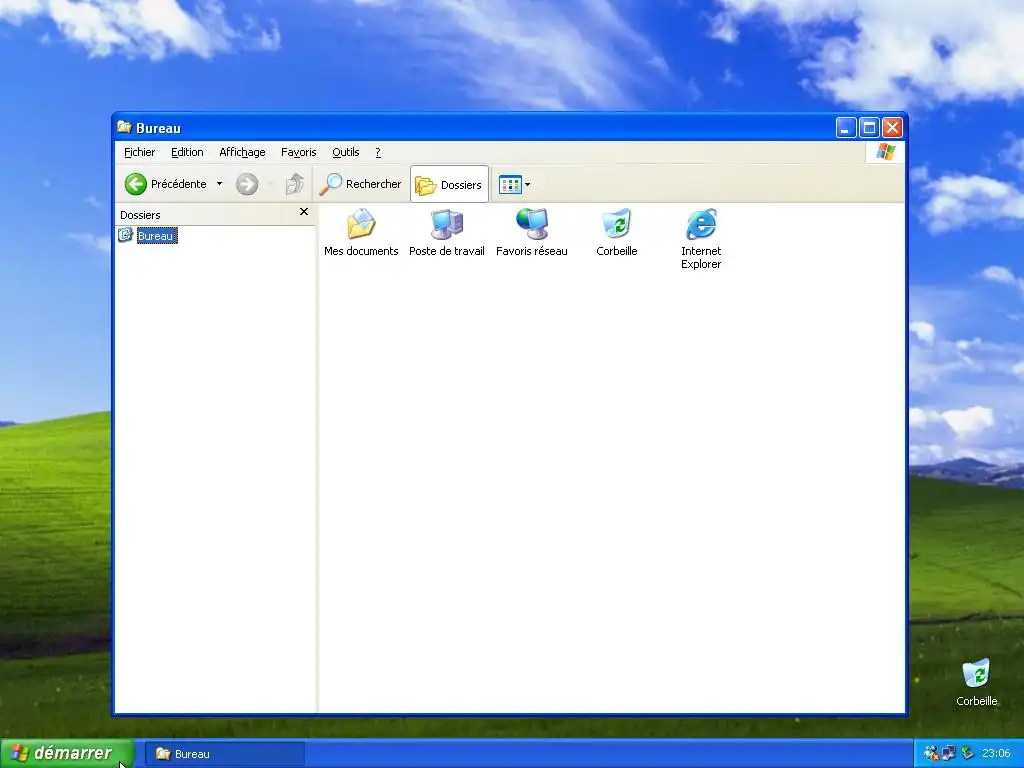Select the Internet Explorer icon
1024x768 pixels.
(701, 224)
